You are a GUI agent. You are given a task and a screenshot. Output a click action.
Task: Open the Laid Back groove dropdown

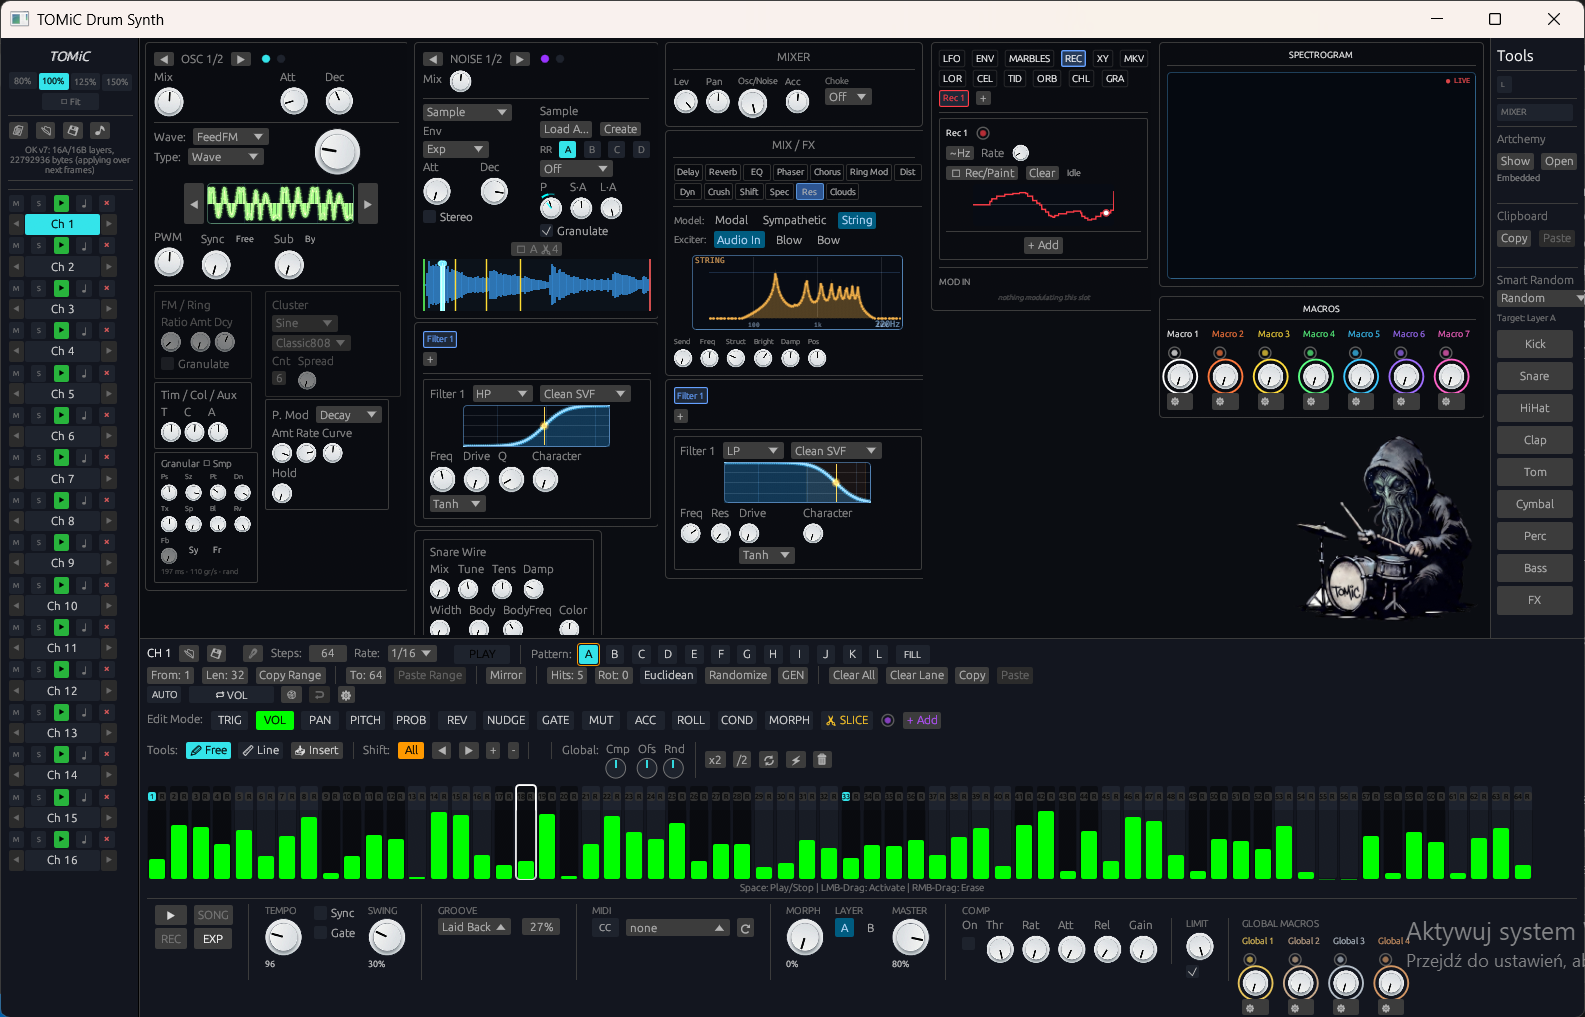point(475,927)
